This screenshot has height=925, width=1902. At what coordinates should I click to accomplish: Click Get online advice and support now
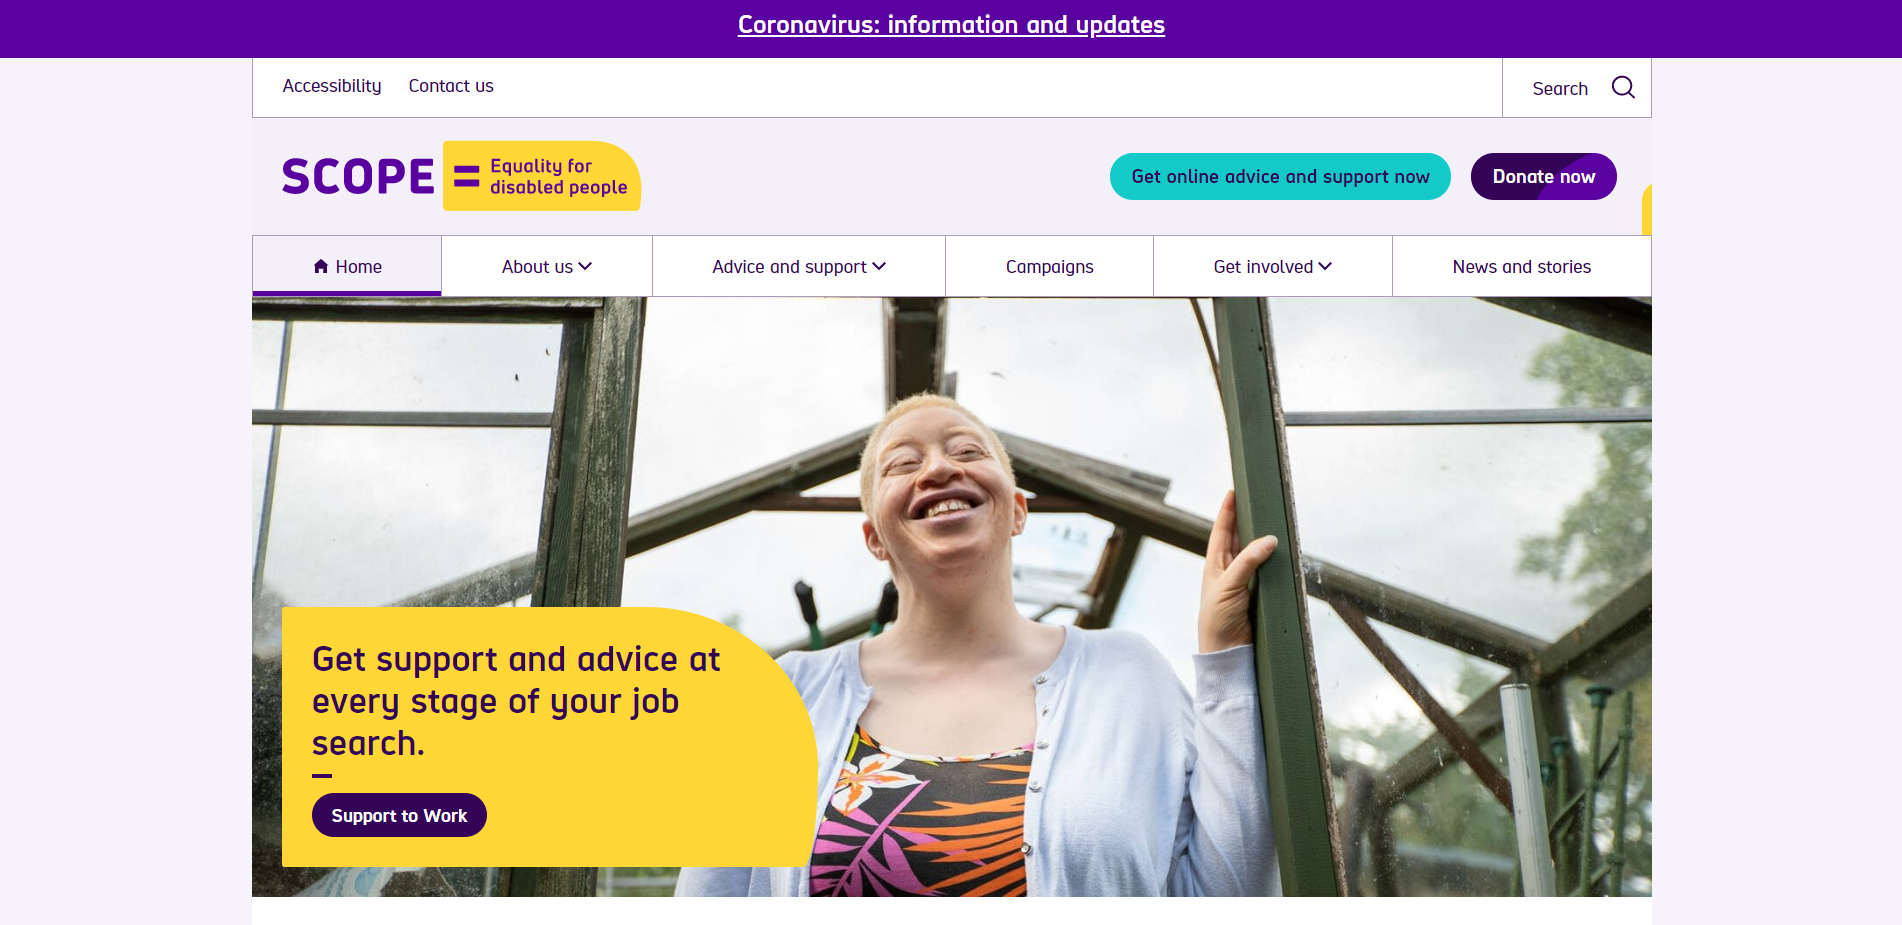(x=1280, y=176)
